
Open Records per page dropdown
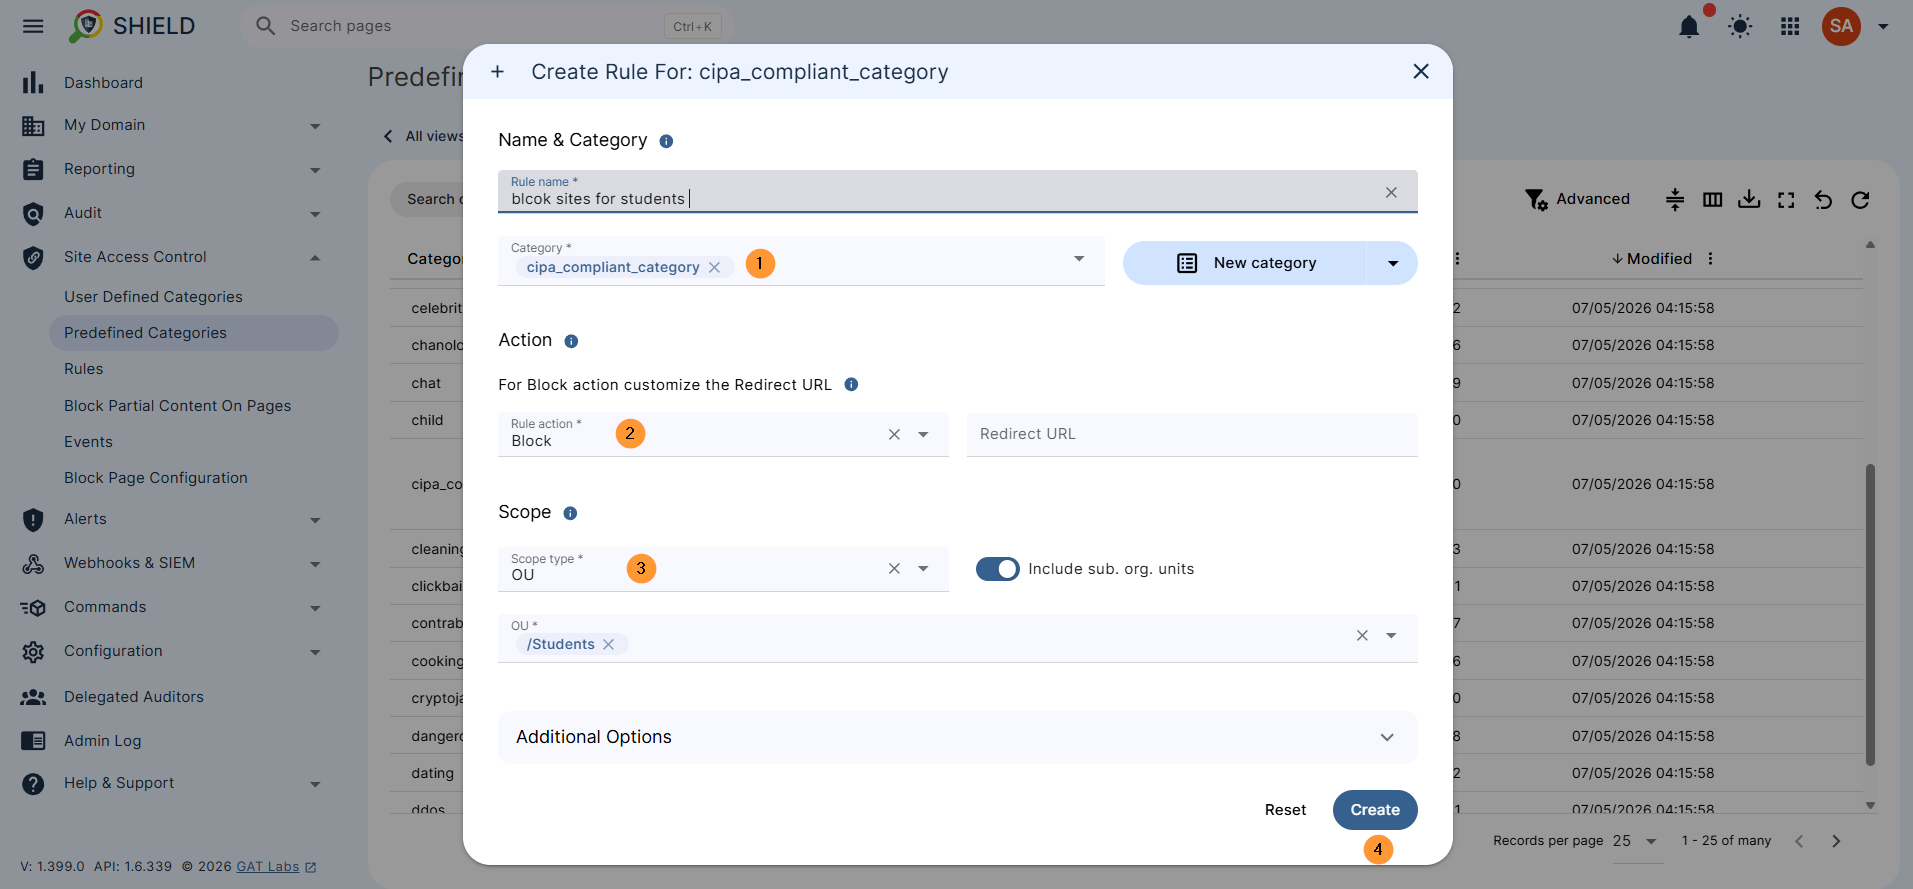(x=1636, y=841)
